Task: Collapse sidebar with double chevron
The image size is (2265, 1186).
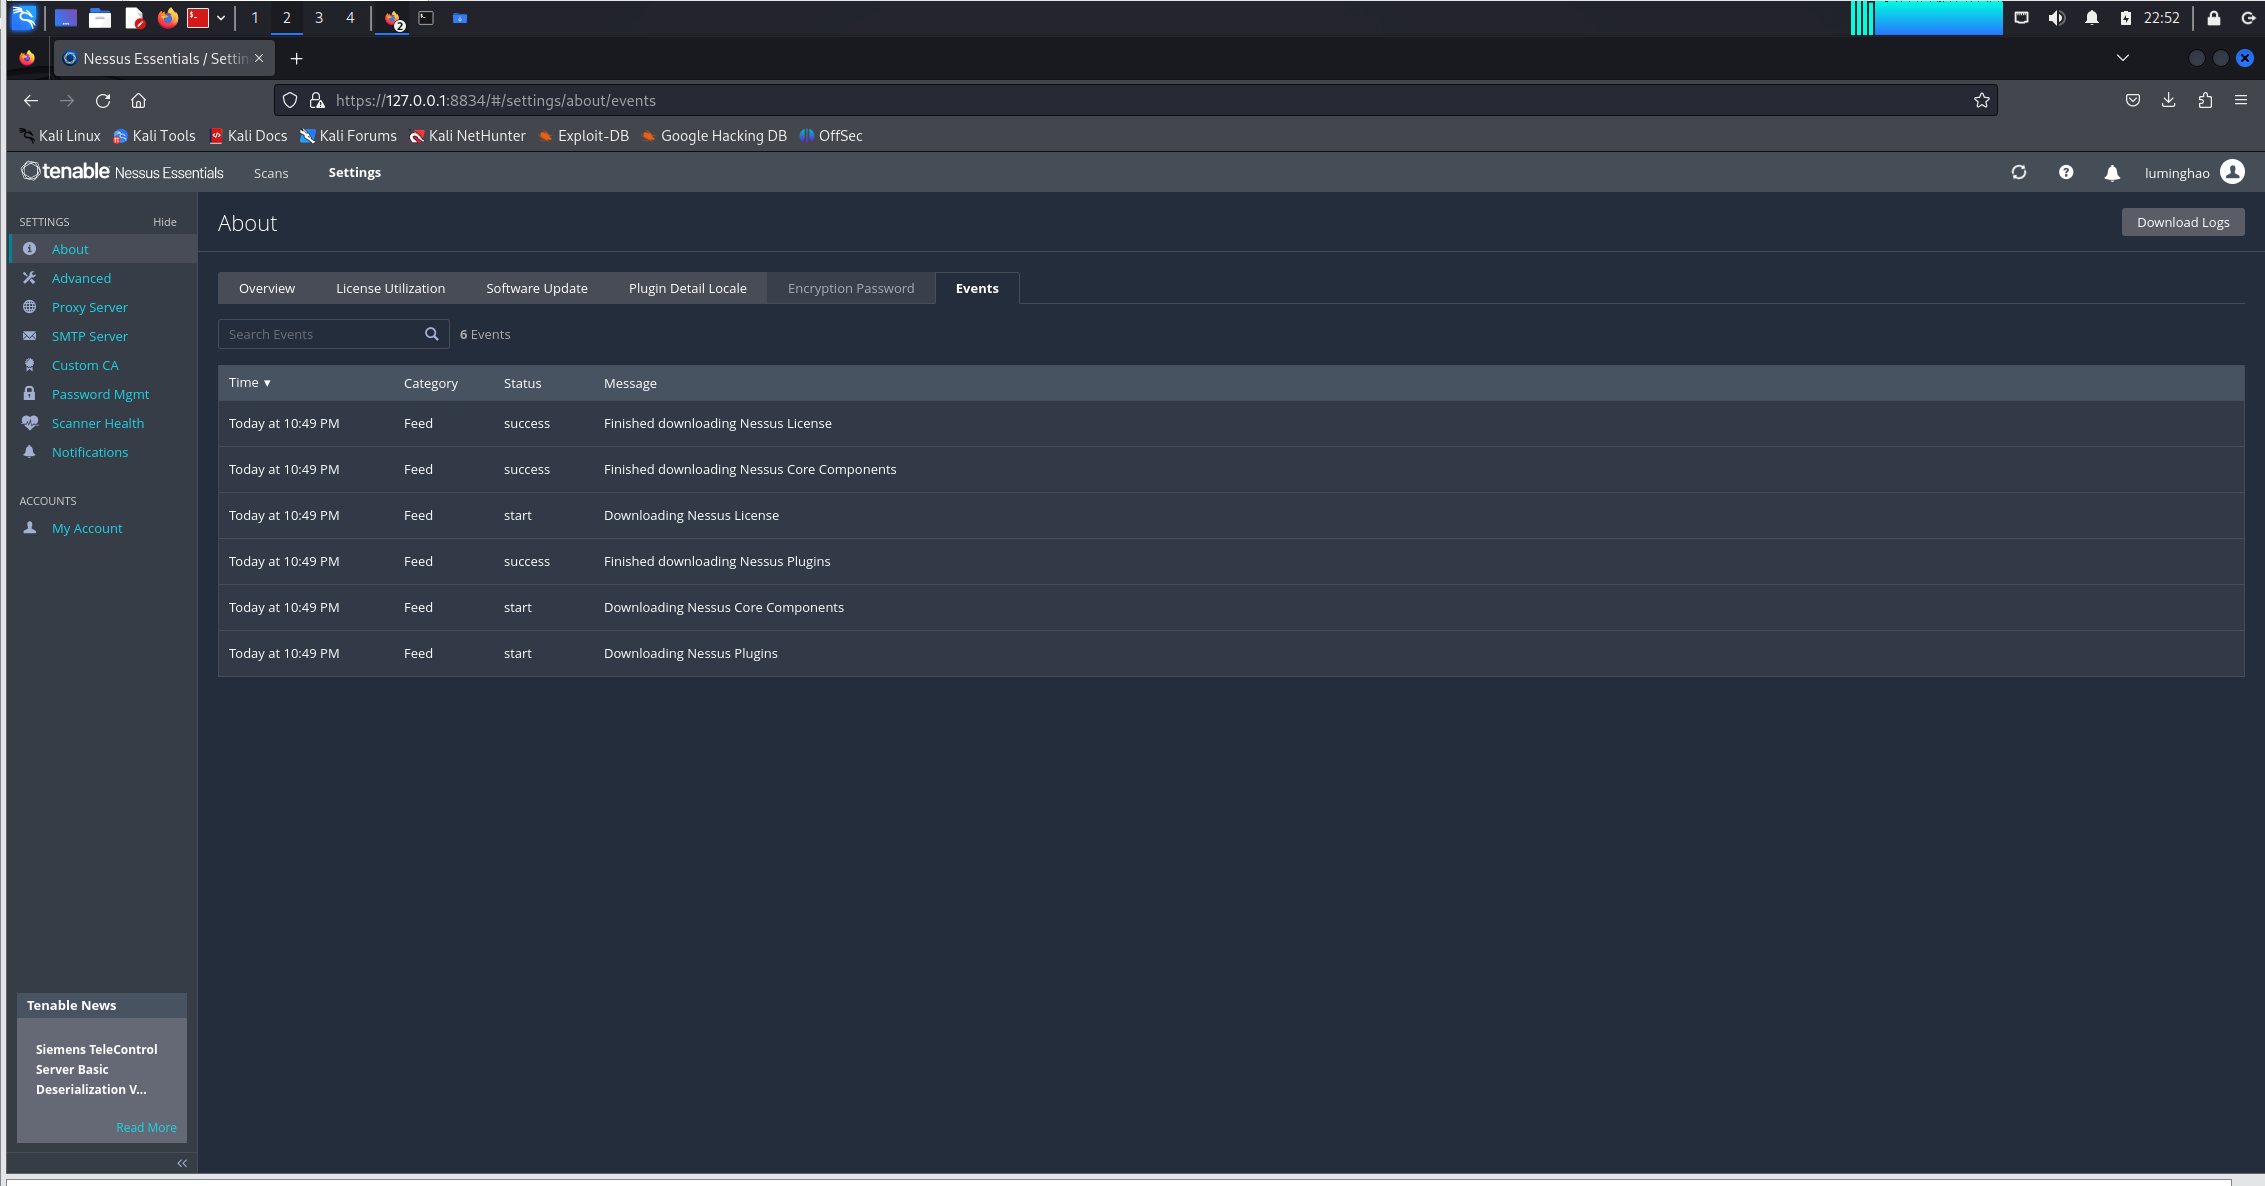Action: 182,1163
